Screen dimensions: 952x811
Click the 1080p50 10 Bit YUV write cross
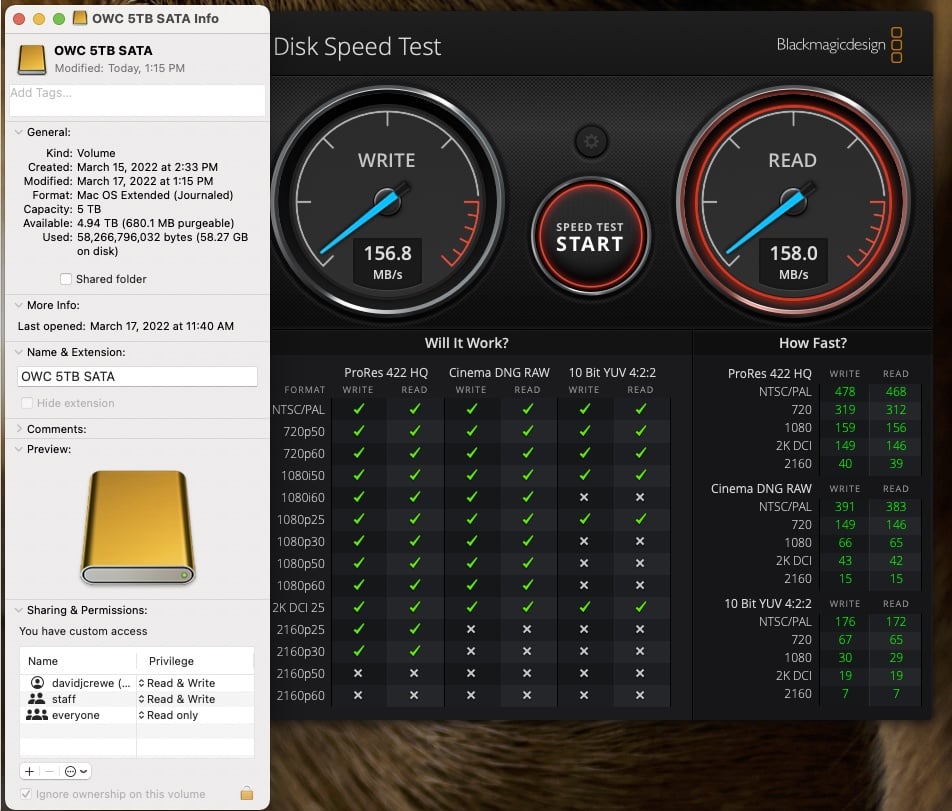pos(584,563)
